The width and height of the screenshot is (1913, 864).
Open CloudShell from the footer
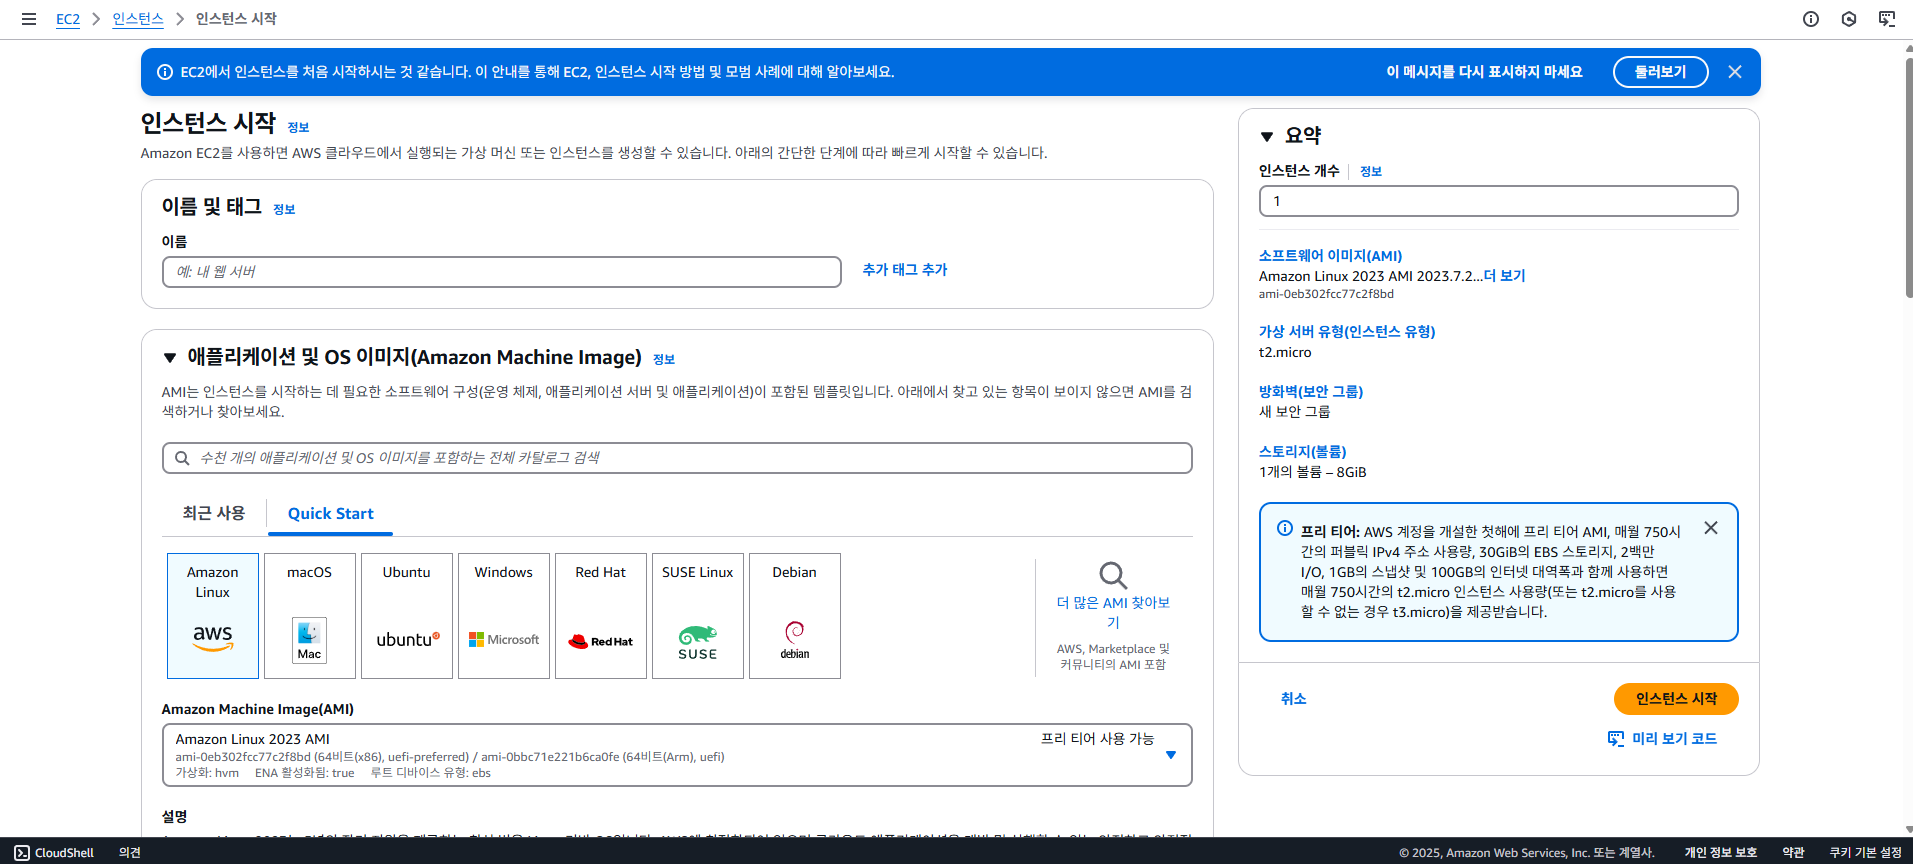(x=54, y=853)
